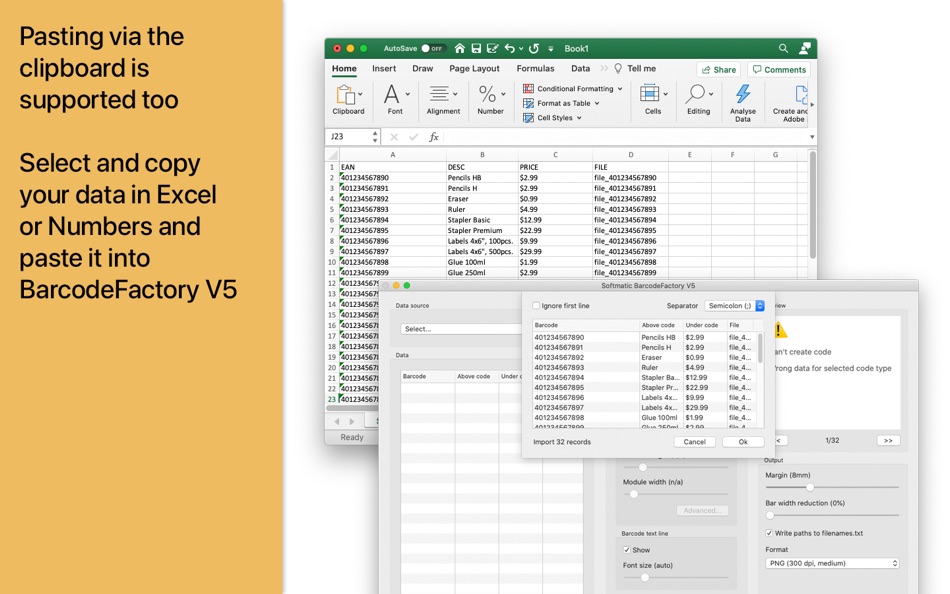950x594 pixels.
Task: Open the Page Layout ribbon tab
Action: pos(474,68)
